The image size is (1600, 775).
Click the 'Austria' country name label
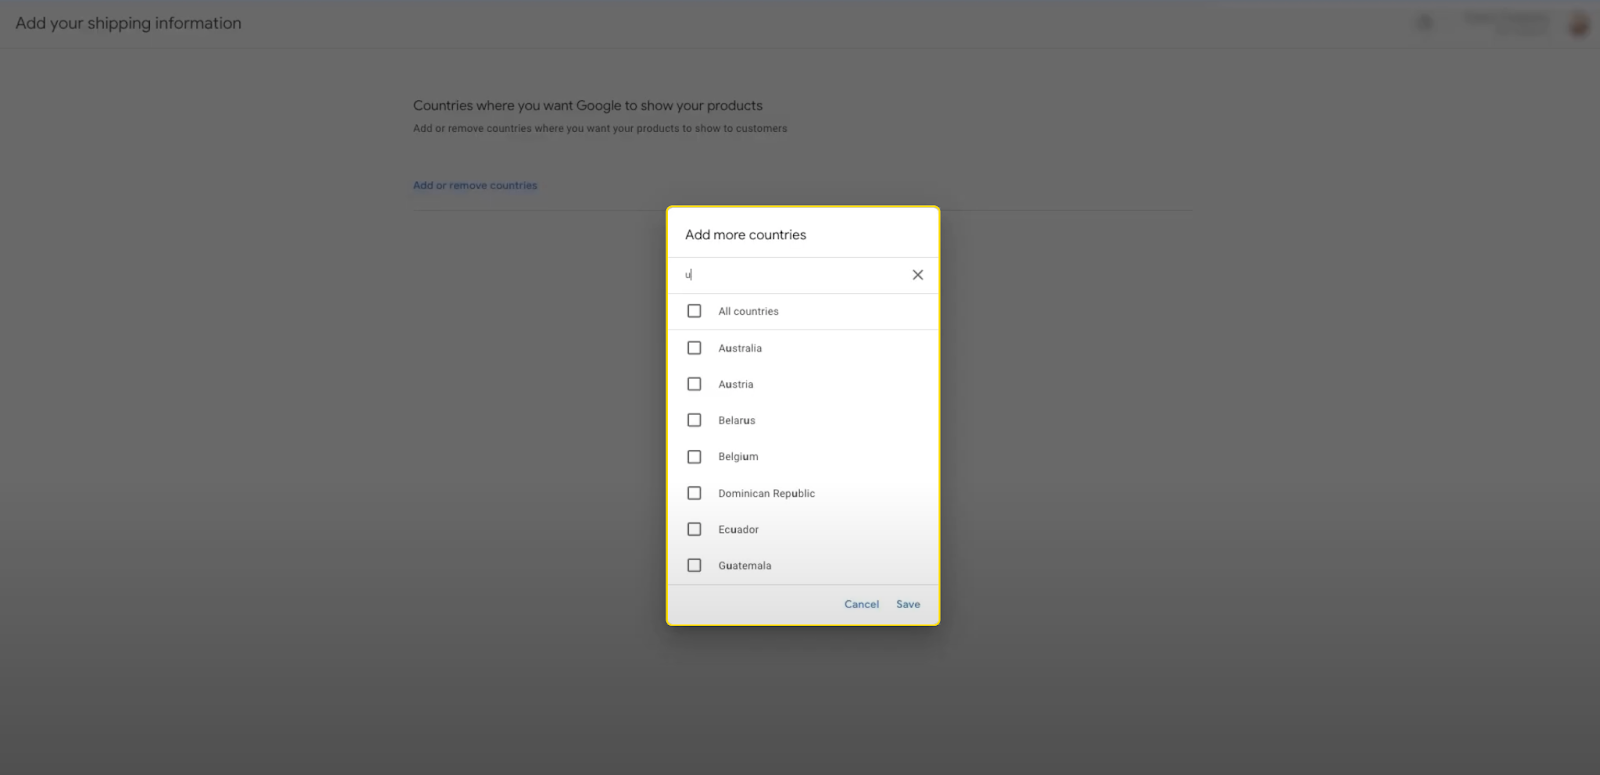[x=735, y=384]
